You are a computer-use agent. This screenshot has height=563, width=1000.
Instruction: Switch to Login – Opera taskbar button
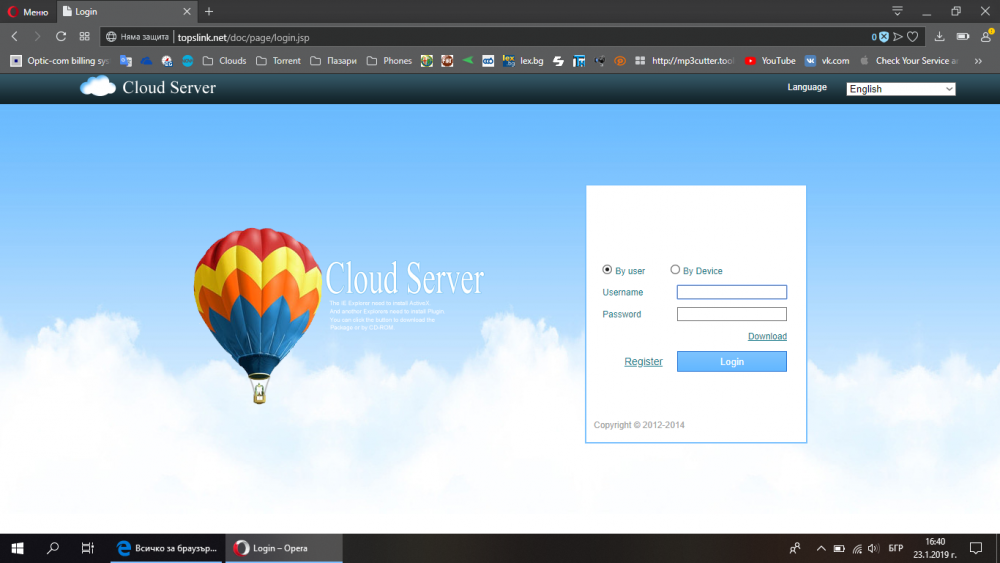pos(284,548)
